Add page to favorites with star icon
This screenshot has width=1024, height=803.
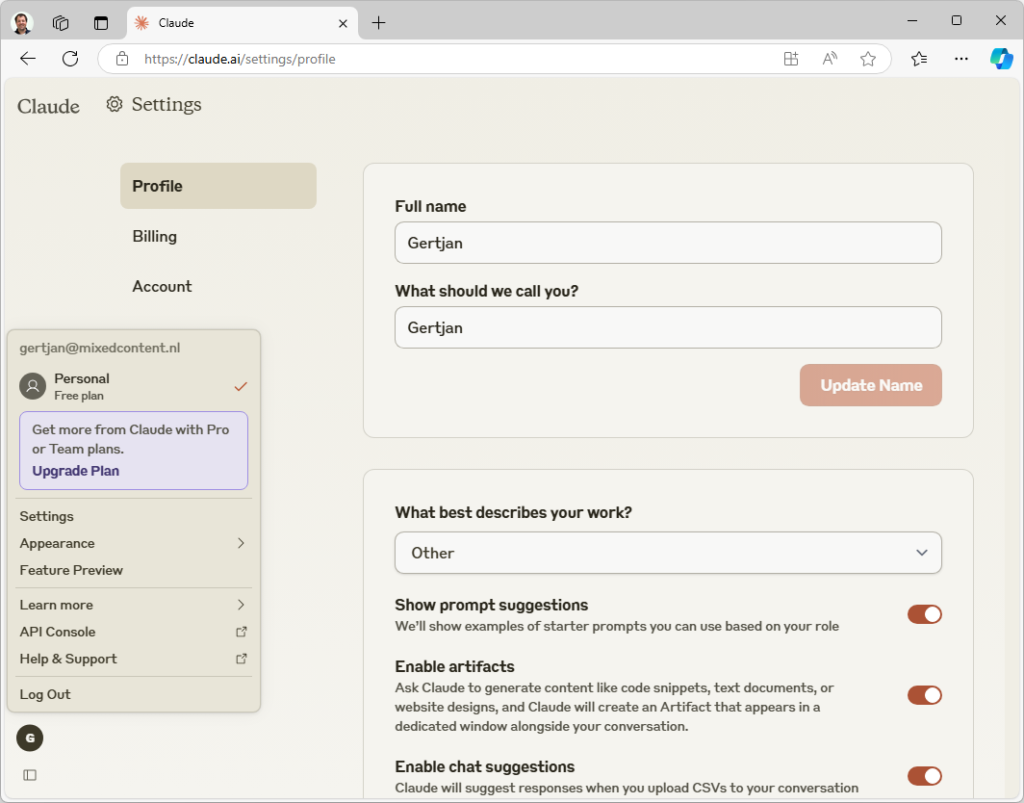tap(868, 59)
